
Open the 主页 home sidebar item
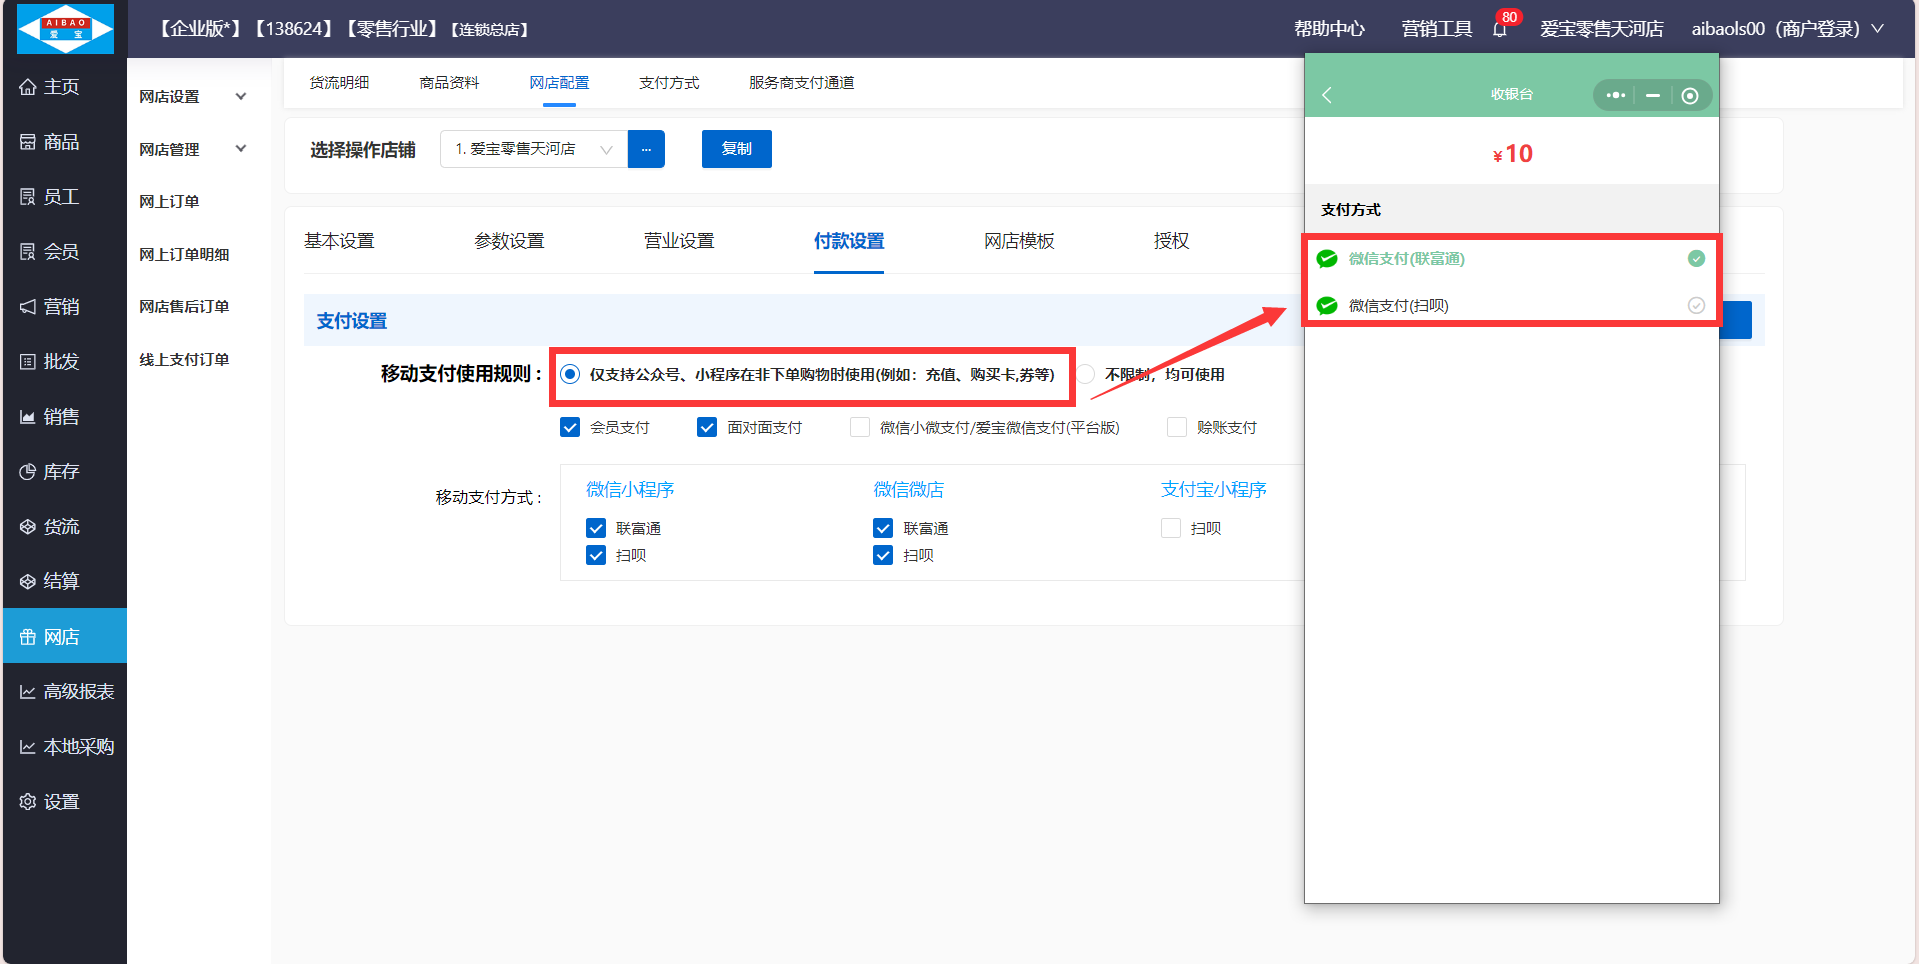pos(62,87)
